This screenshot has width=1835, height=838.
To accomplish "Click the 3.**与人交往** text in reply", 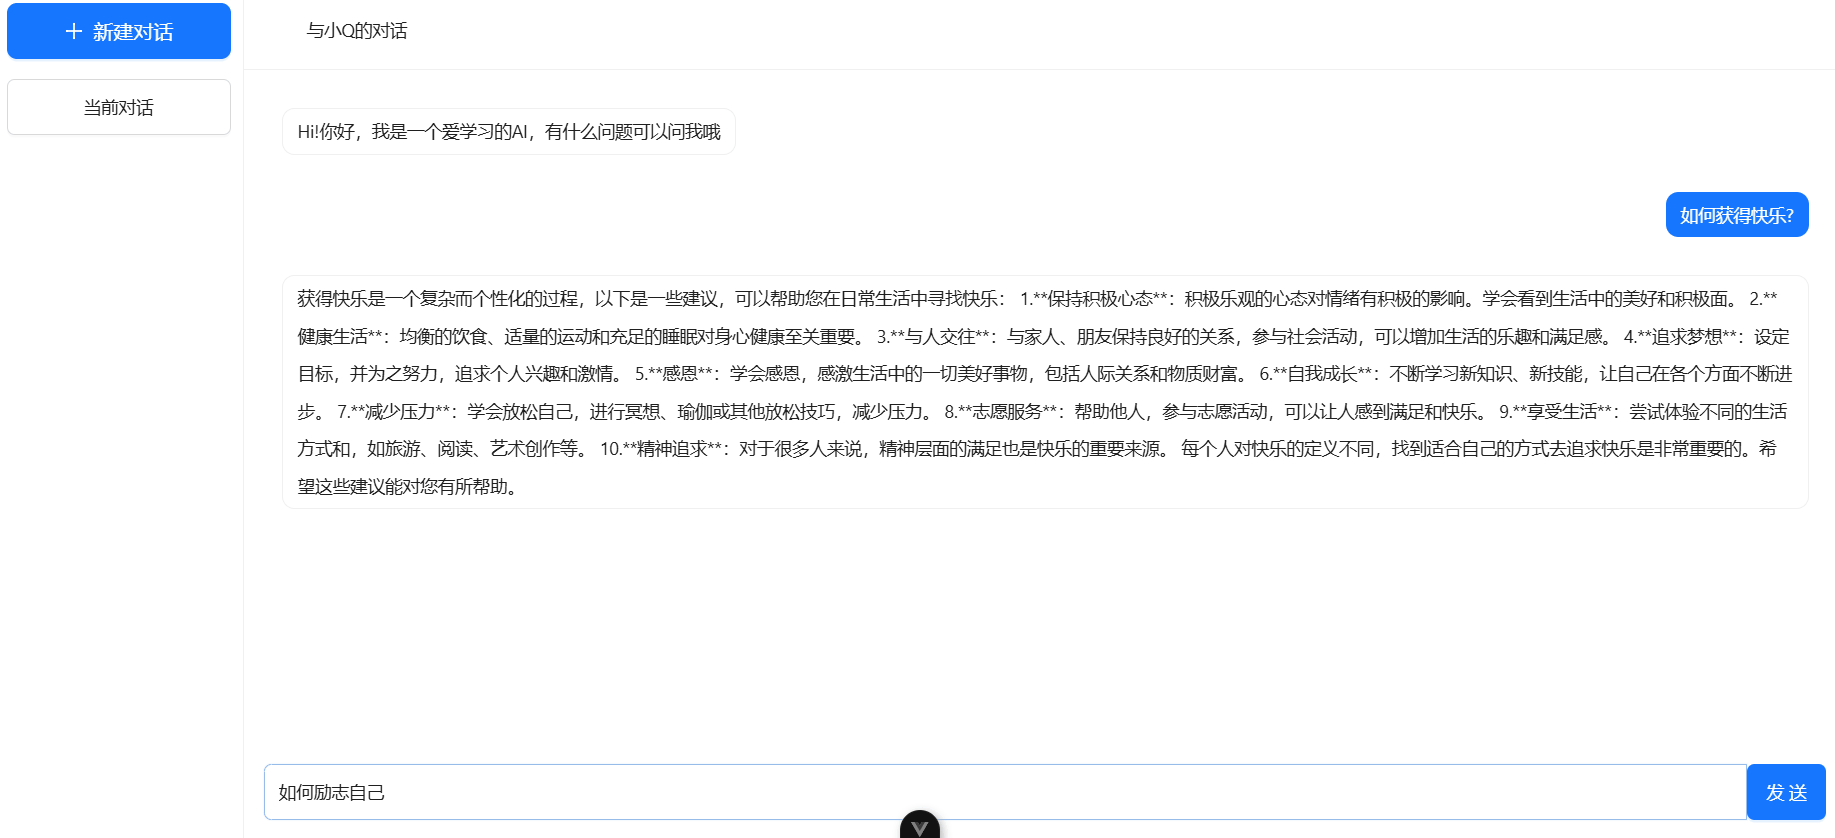I will point(934,337).
